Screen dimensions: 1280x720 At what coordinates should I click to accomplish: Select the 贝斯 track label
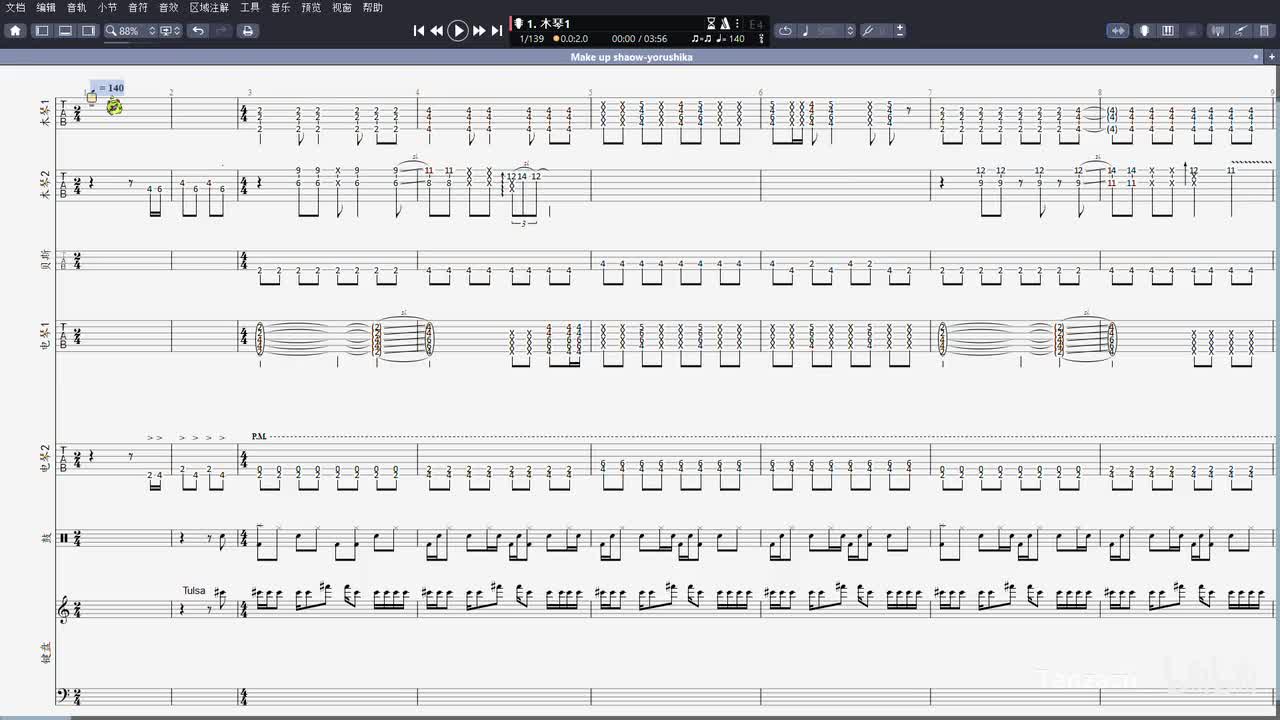(45, 262)
